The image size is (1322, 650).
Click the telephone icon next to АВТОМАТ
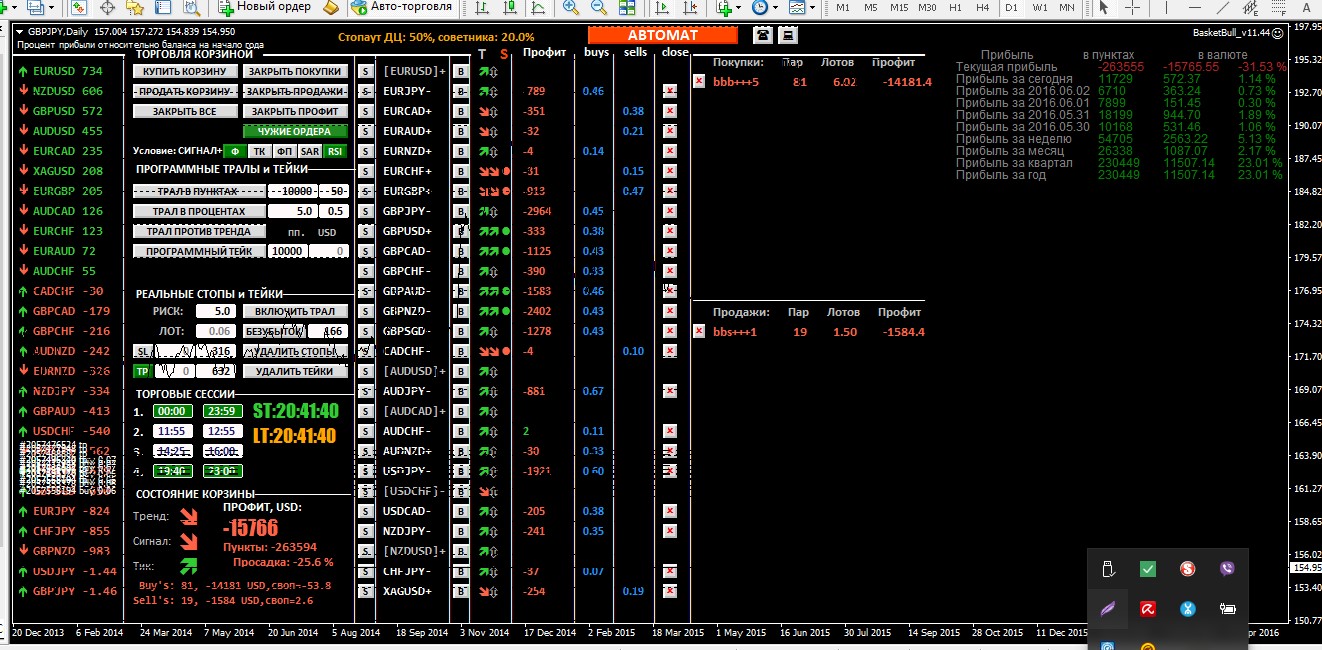[x=763, y=35]
